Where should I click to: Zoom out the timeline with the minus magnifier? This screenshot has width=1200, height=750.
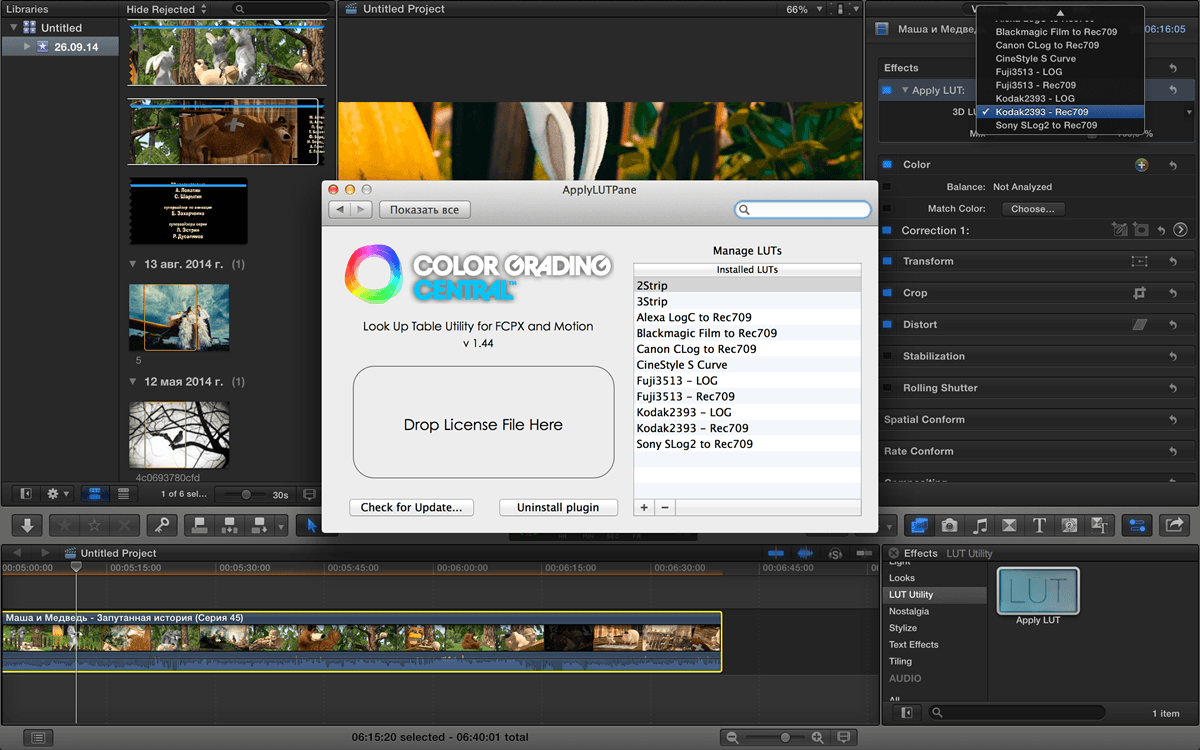[732, 737]
